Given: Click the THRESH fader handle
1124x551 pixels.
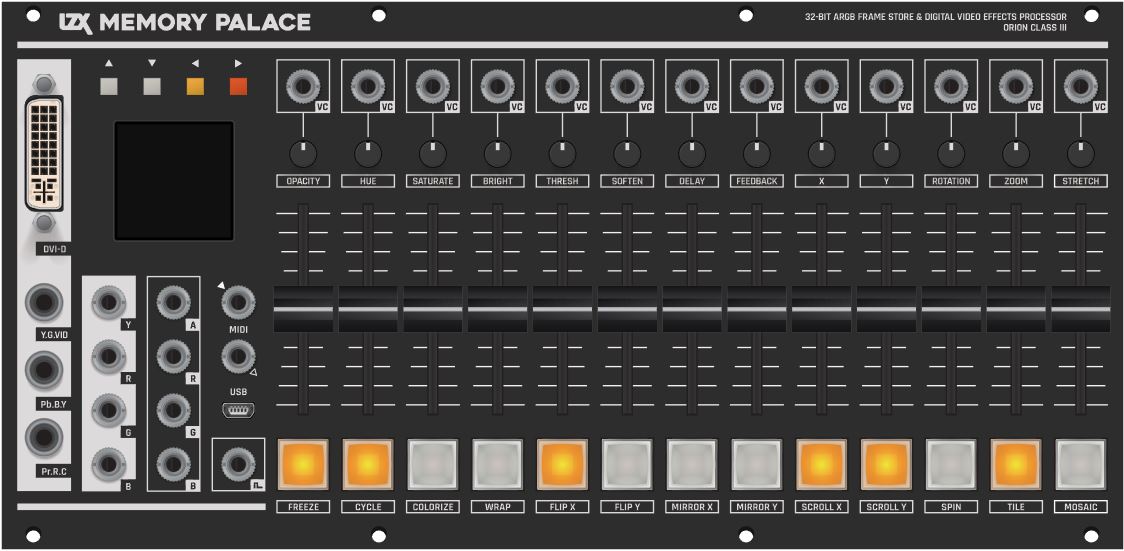Looking at the screenshot, I should [562, 309].
